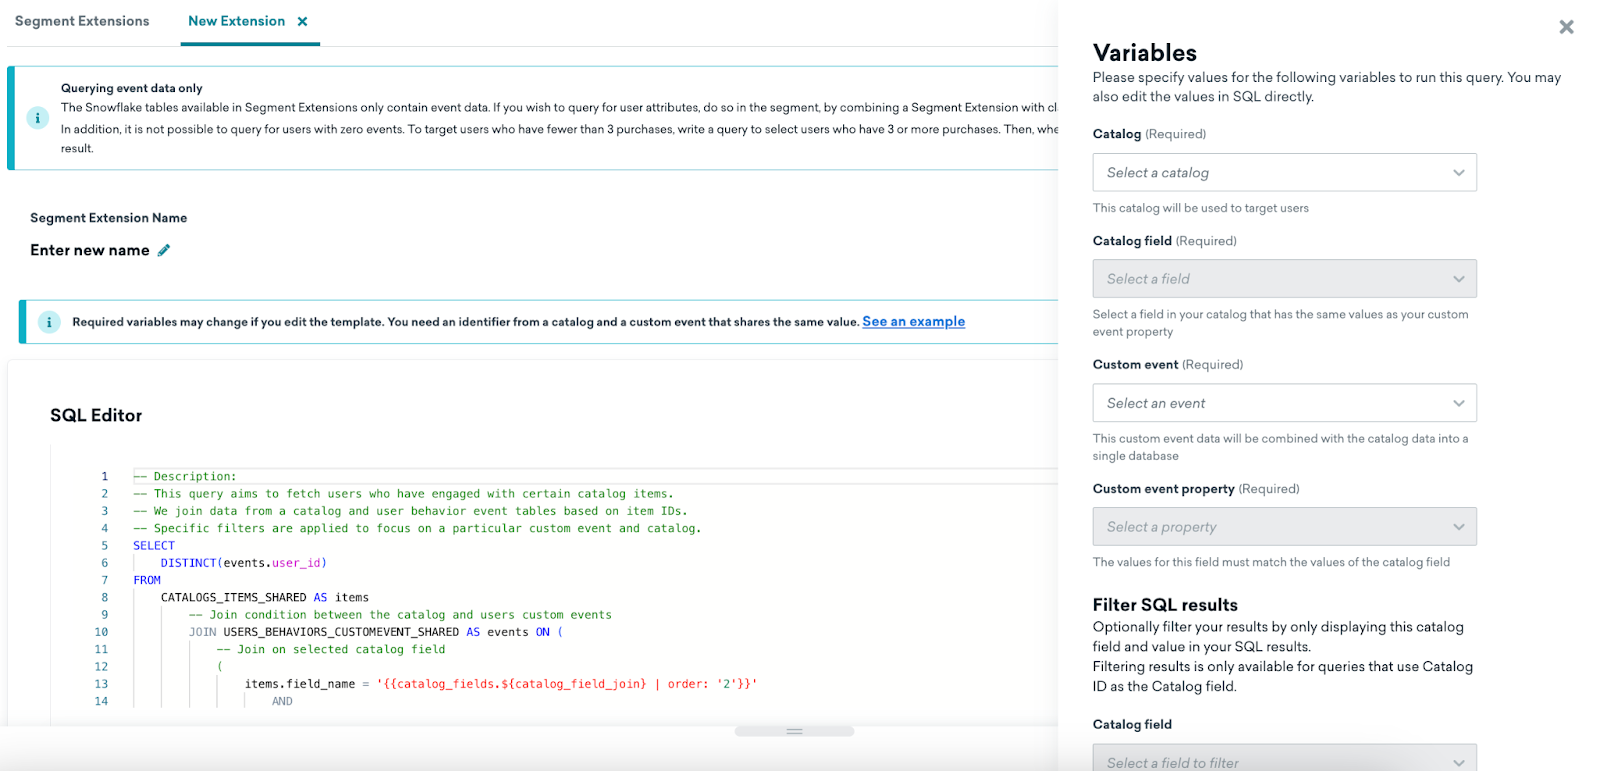Click the Enter new name field
1600x771 pixels.
pyautogui.click(x=90, y=250)
